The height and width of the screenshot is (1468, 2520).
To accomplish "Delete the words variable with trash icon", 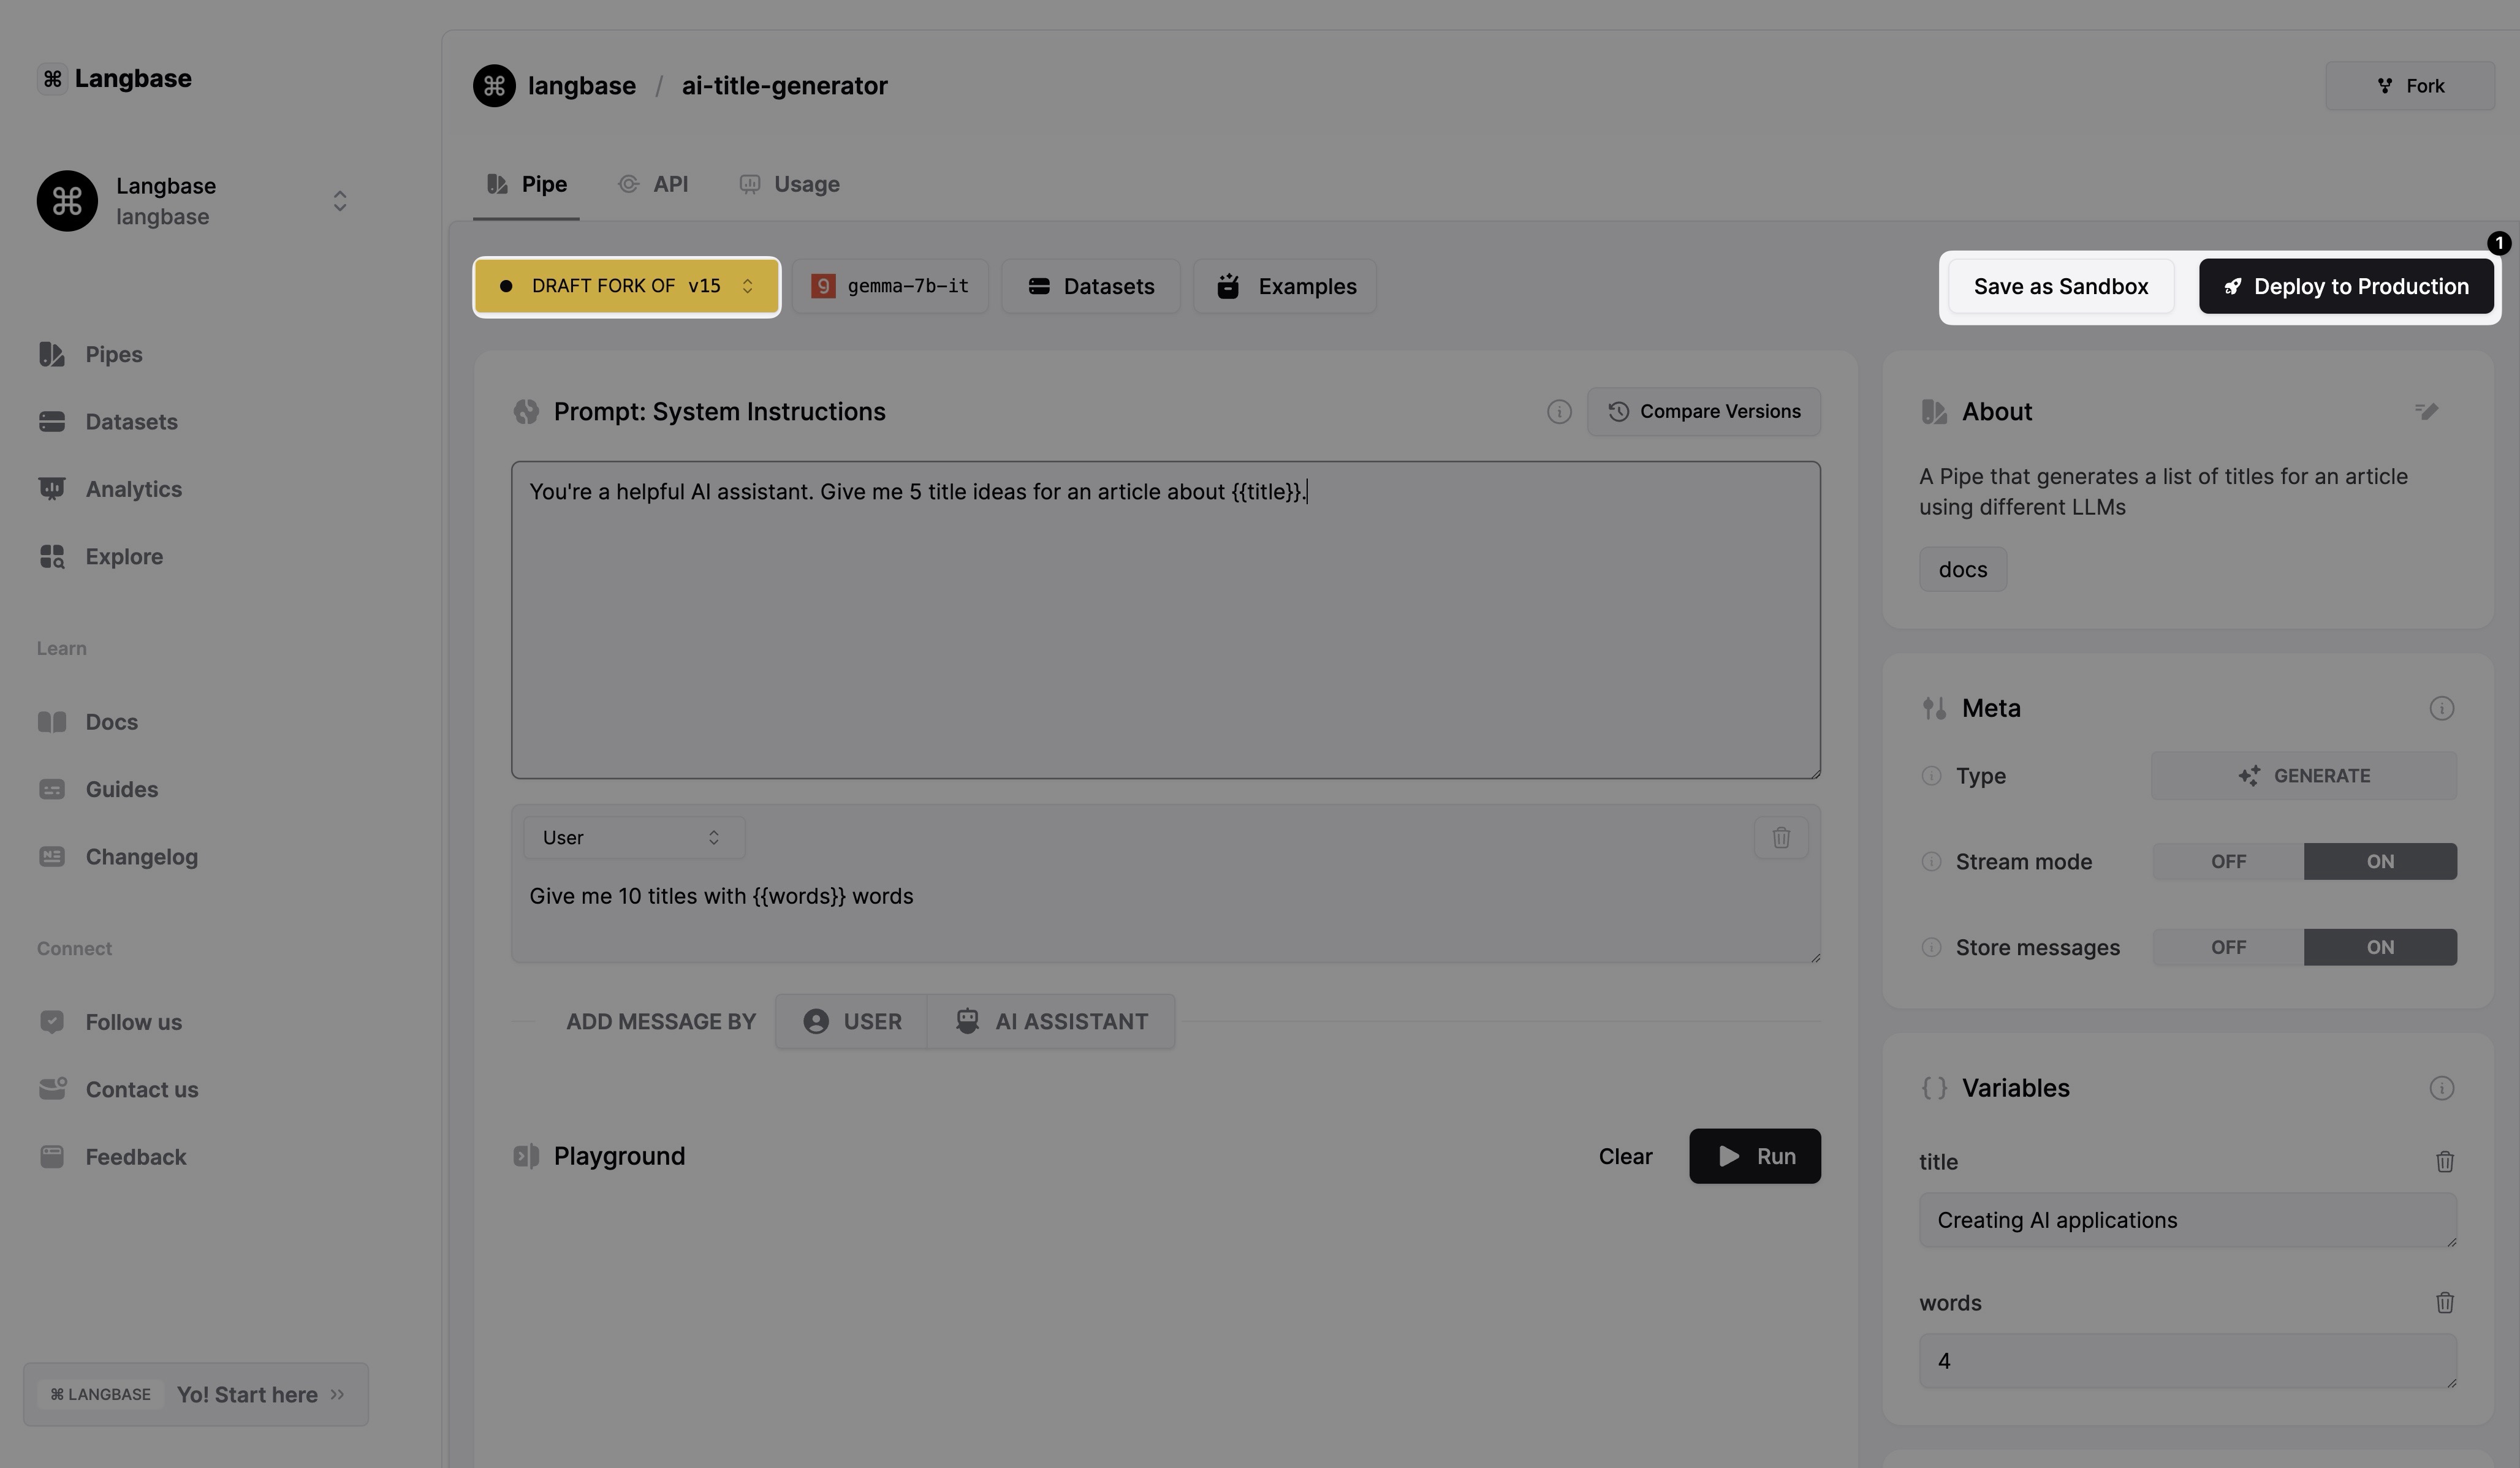I will (2444, 1302).
